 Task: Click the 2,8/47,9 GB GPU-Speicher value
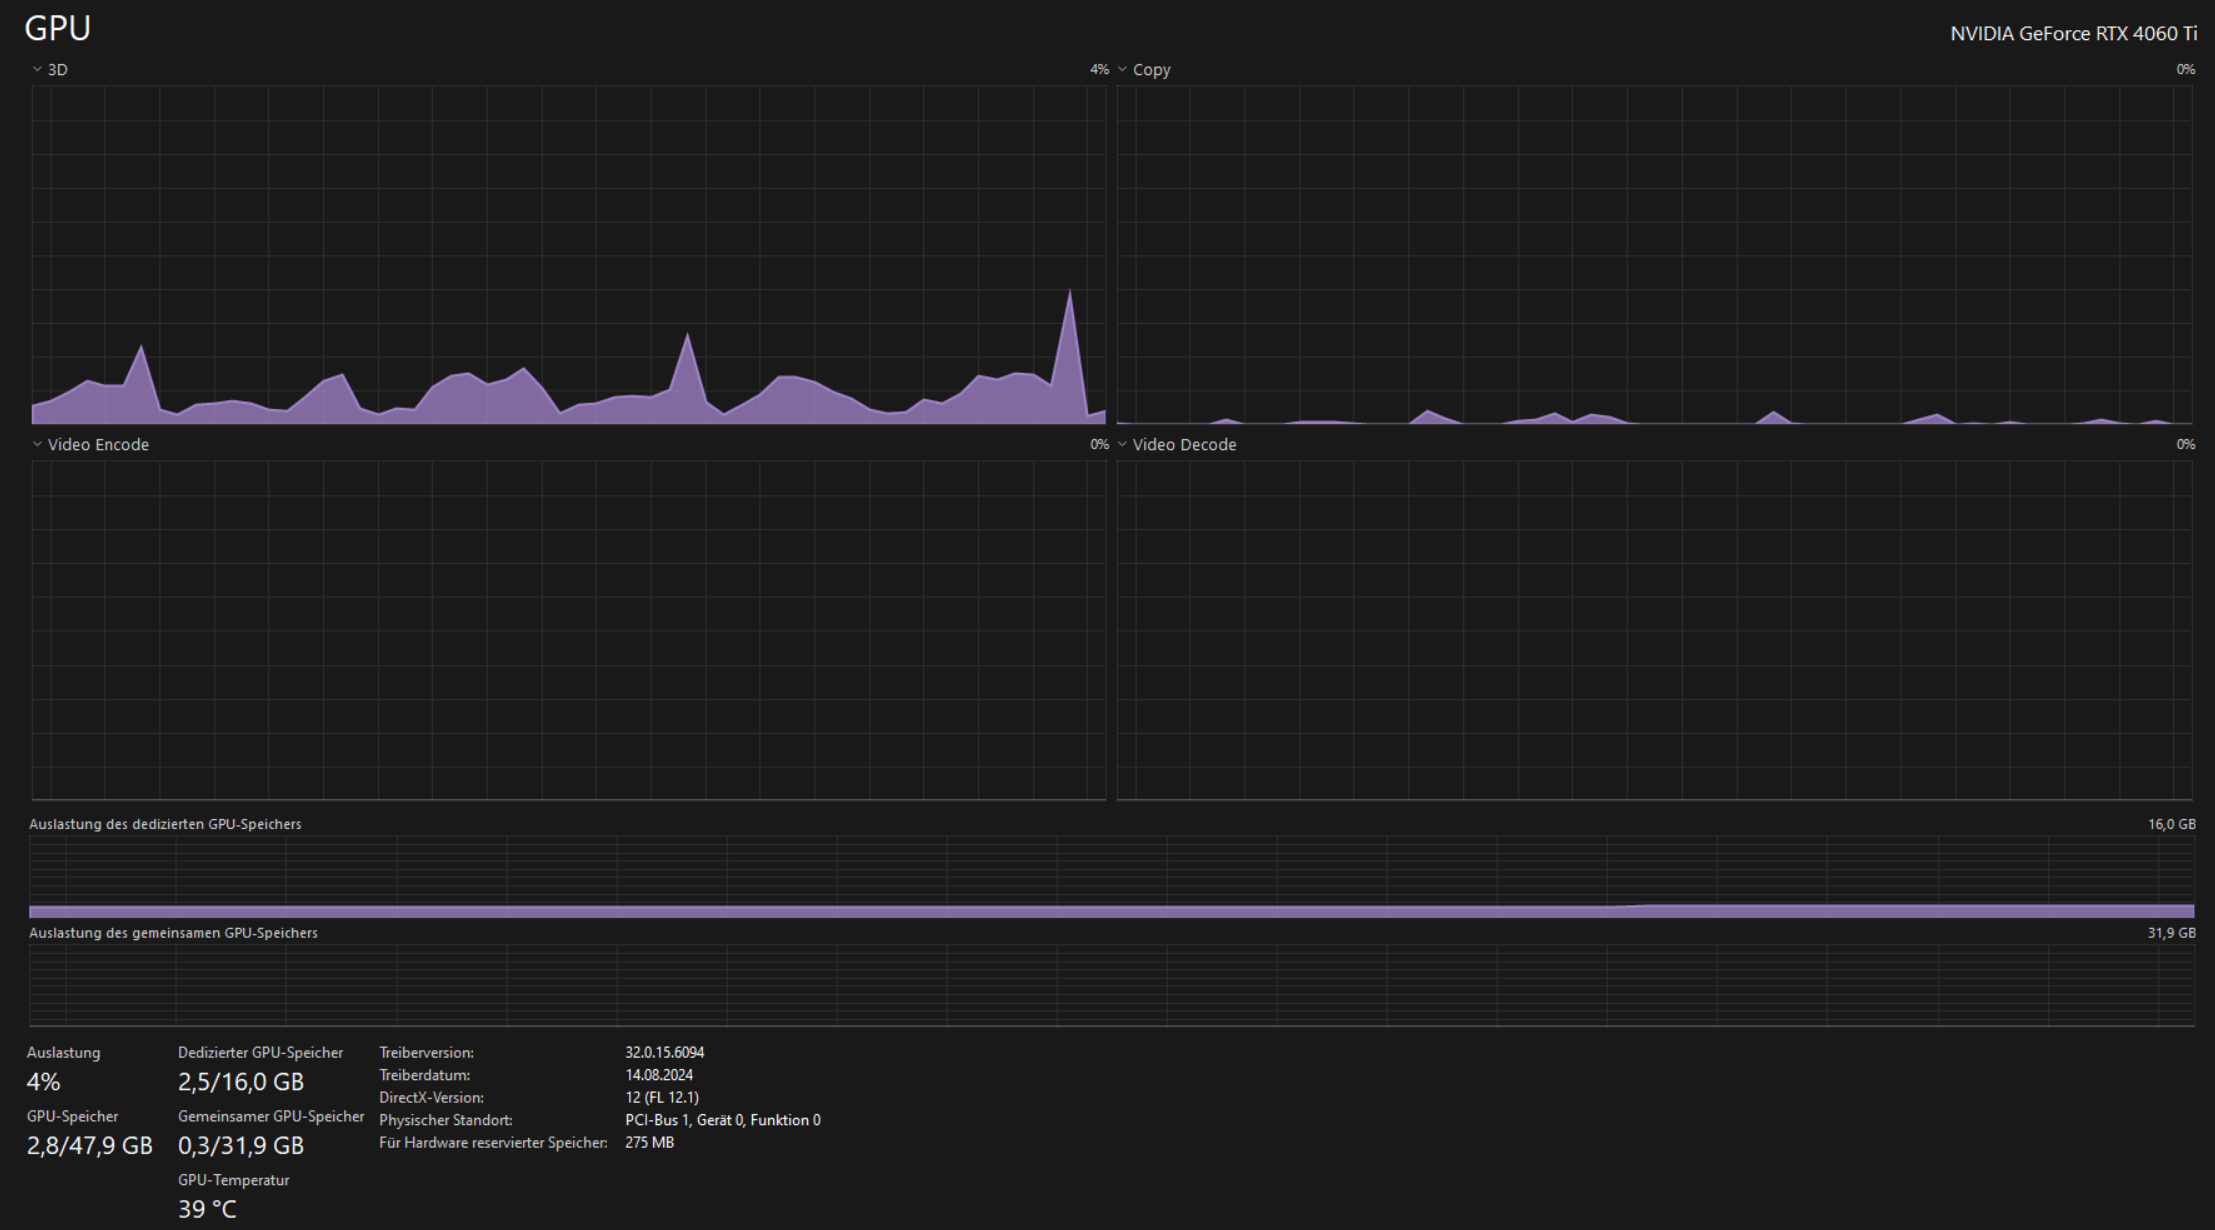(x=90, y=1146)
